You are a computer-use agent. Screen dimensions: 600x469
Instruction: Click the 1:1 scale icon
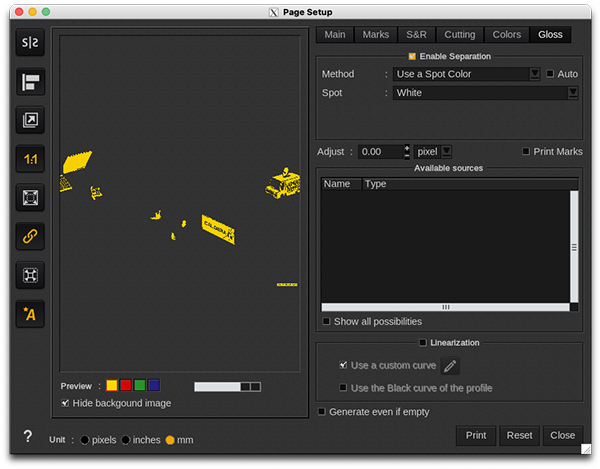[x=30, y=159]
